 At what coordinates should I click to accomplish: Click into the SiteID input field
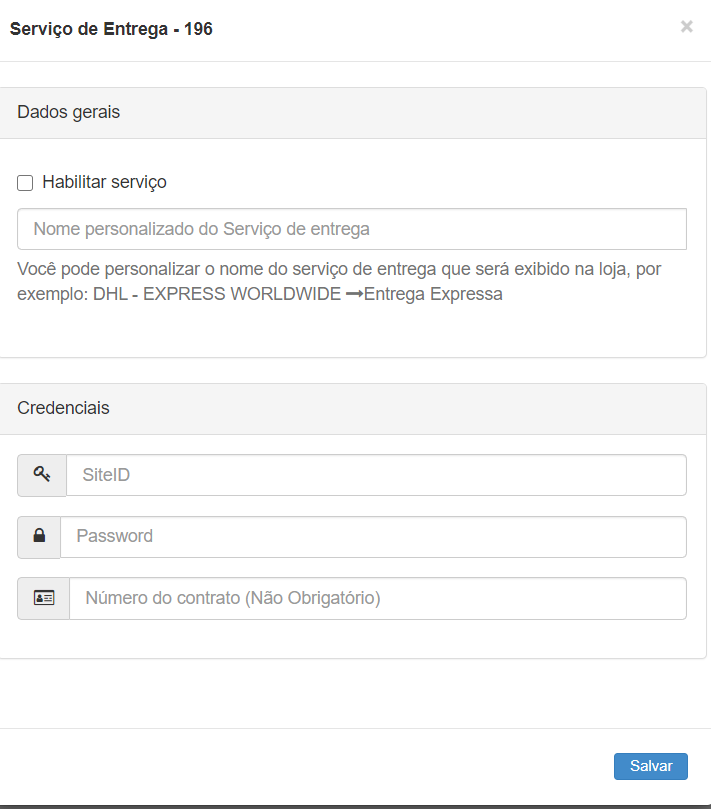[375, 475]
